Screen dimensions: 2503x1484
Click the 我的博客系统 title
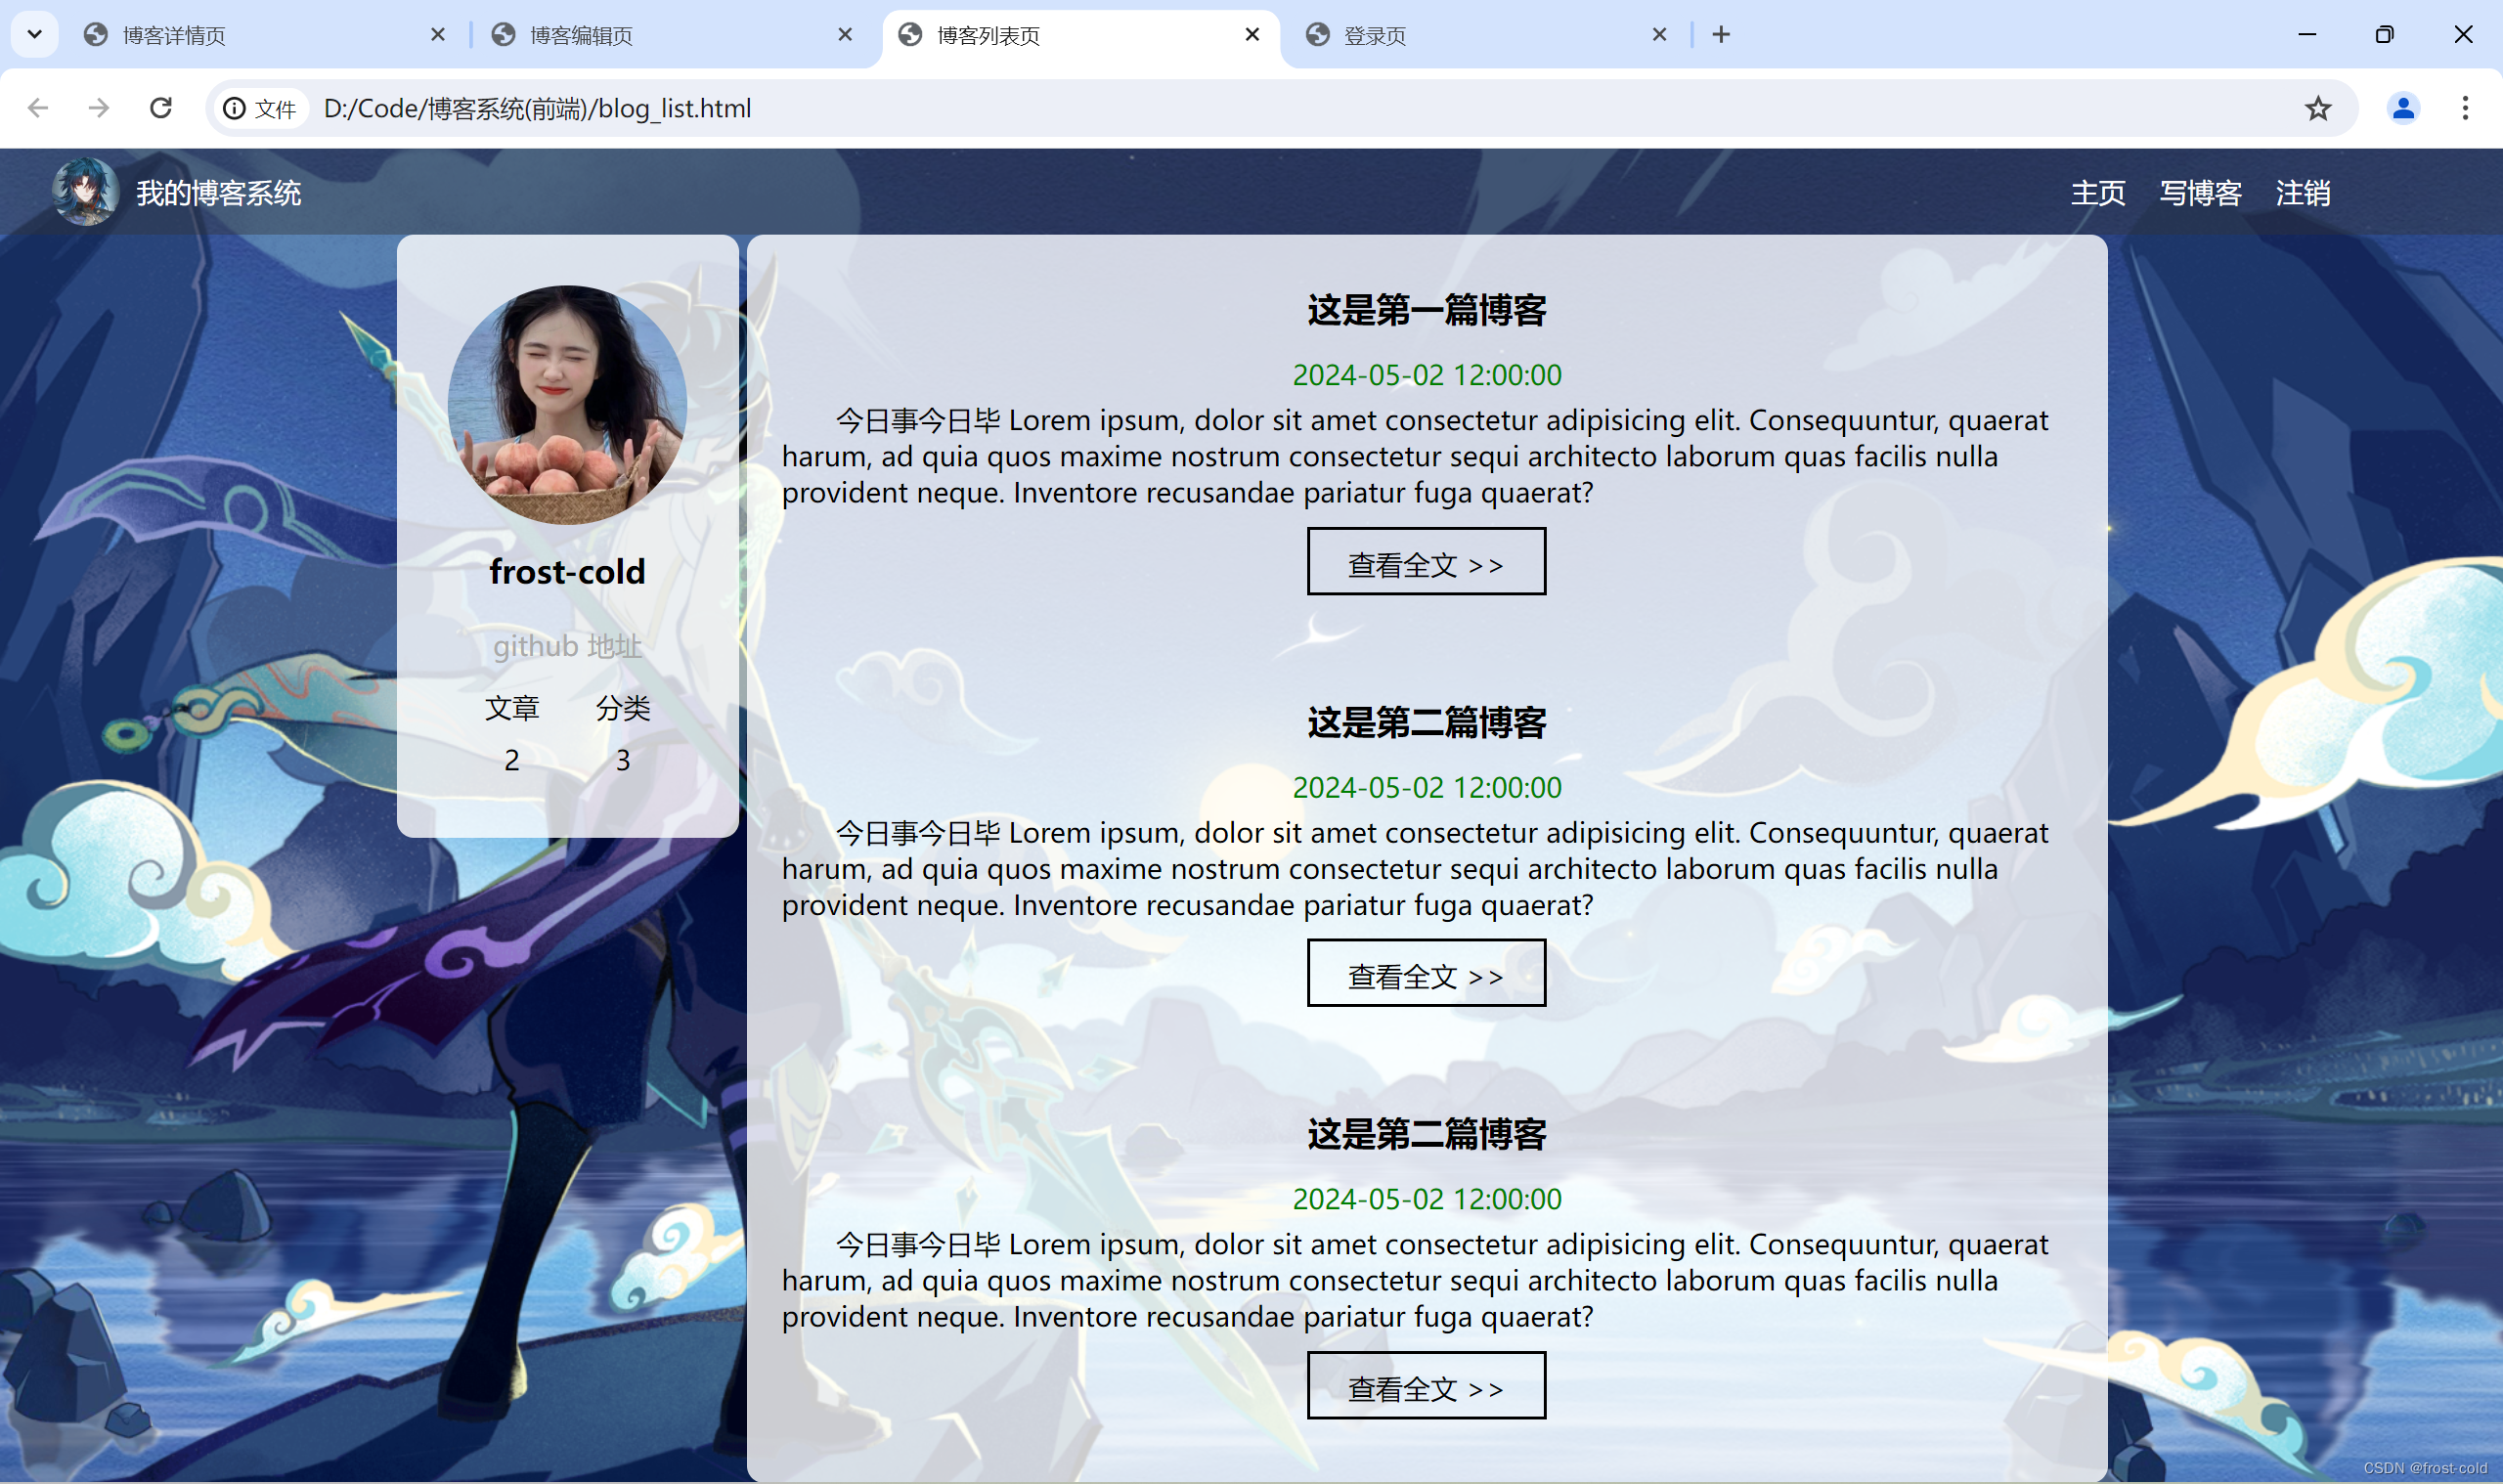(219, 193)
